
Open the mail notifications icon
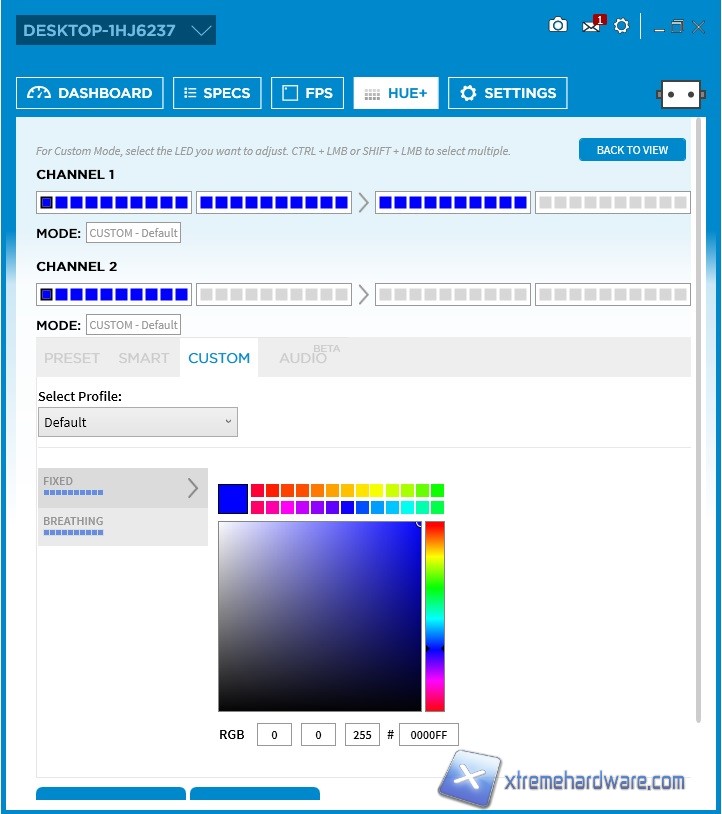pyautogui.click(x=592, y=25)
